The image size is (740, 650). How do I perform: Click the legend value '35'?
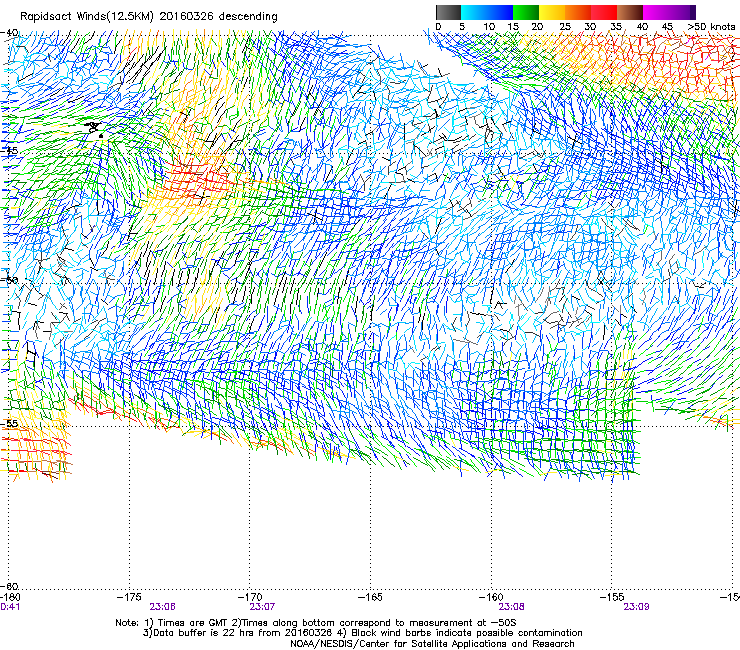pyautogui.click(x=616, y=27)
